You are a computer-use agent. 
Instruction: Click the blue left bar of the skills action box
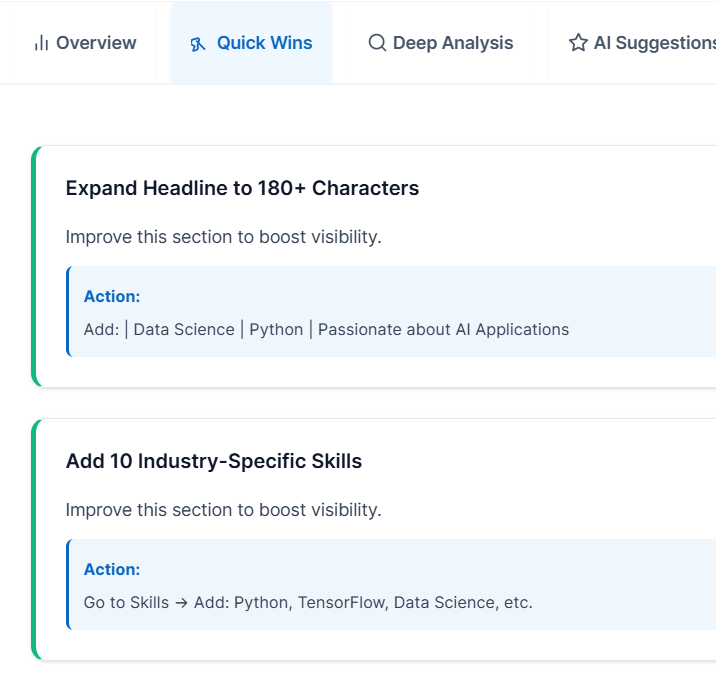coord(68,584)
